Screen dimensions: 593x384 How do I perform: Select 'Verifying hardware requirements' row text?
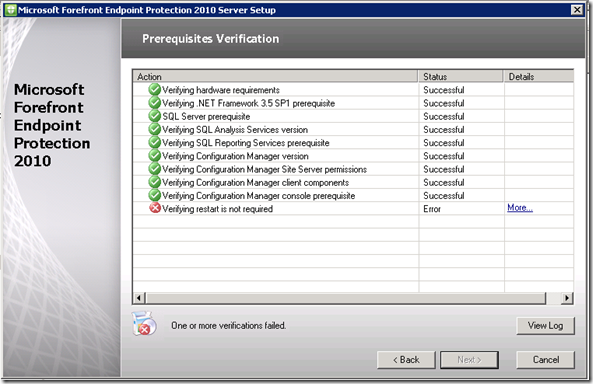[221, 90]
